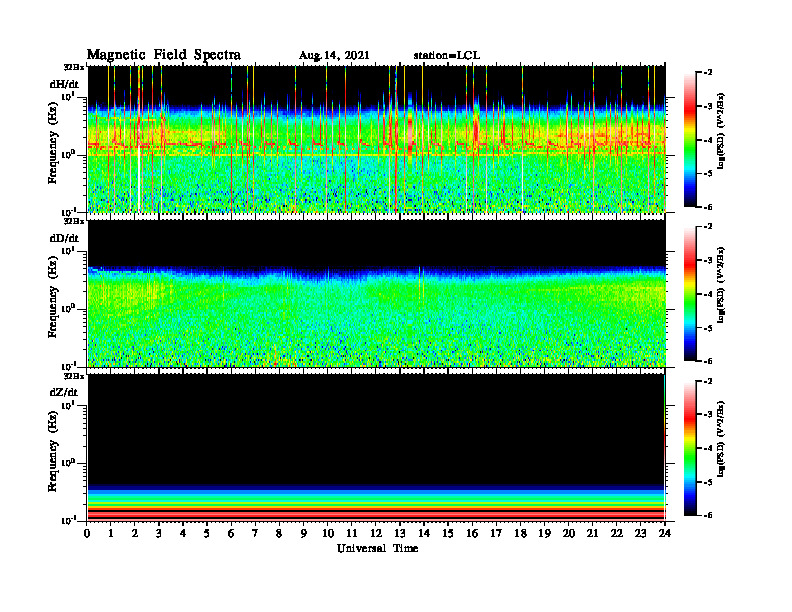Click the "12" tick on the time axis
792x612 pixels.
click(x=376, y=534)
